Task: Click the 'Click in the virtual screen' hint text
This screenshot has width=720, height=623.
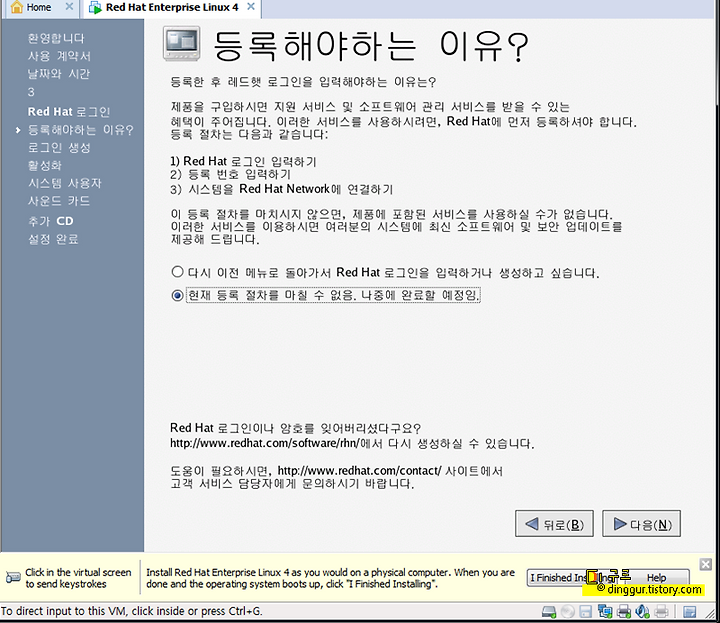Action: [78, 578]
